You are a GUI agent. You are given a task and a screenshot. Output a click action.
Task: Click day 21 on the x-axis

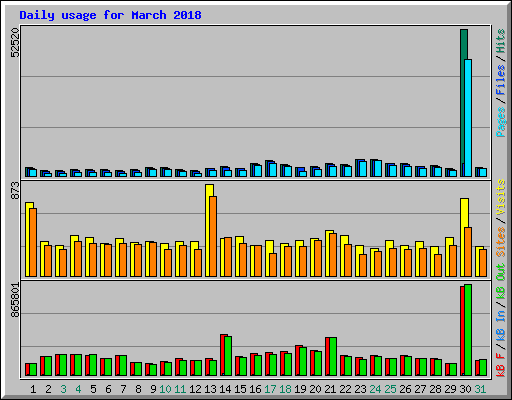[330, 389]
